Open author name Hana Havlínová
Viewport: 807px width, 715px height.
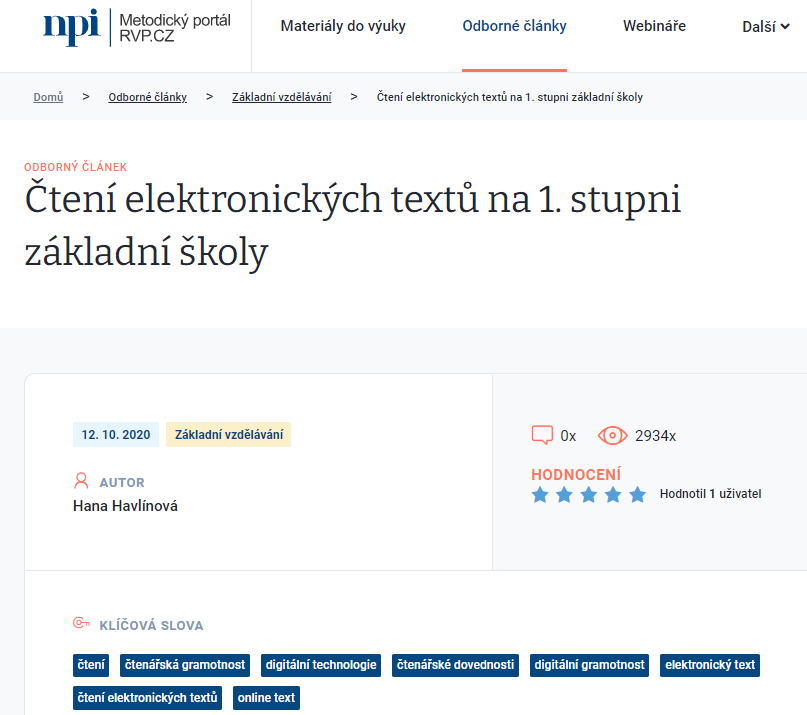pyautogui.click(x=125, y=506)
